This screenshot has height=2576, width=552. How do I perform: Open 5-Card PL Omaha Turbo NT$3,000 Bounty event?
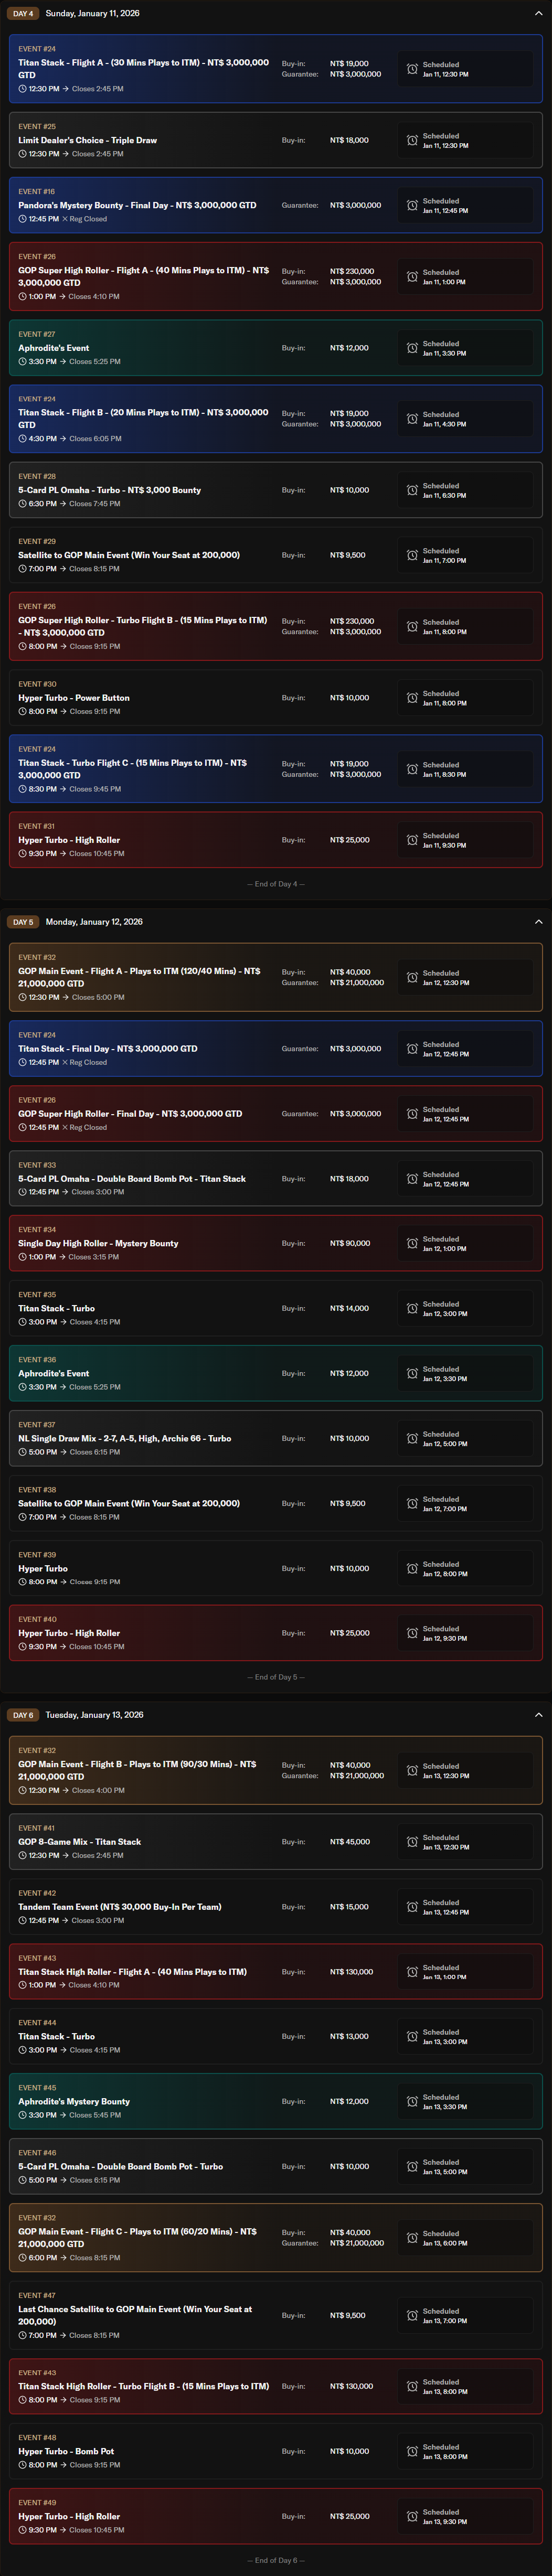(x=110, y=490)
